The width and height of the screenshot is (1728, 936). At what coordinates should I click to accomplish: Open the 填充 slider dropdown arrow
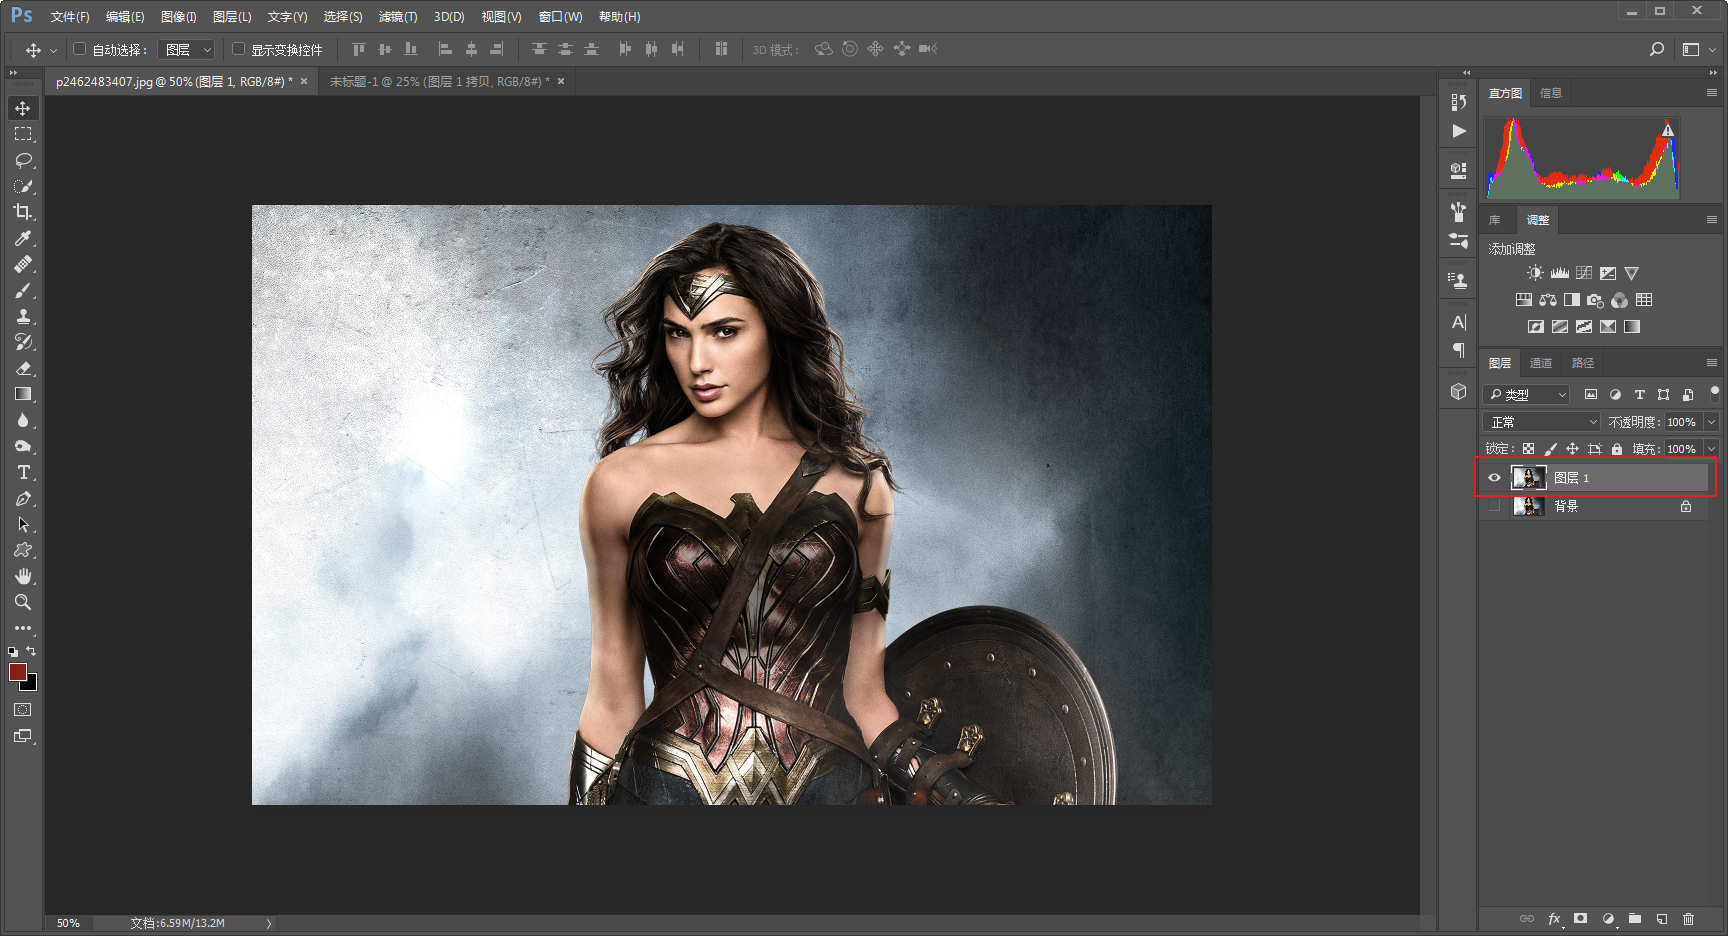(x=1712, y=449)
